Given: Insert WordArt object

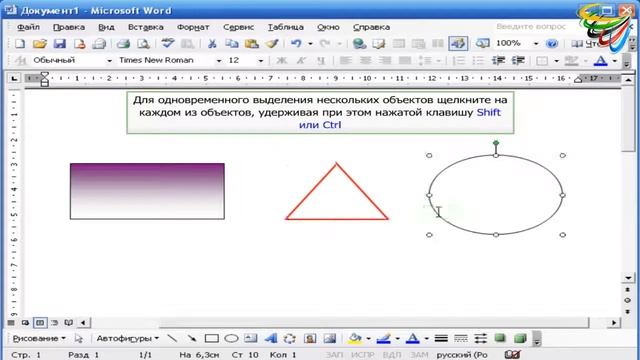Looking at the screenshot, I should (270, 338).
